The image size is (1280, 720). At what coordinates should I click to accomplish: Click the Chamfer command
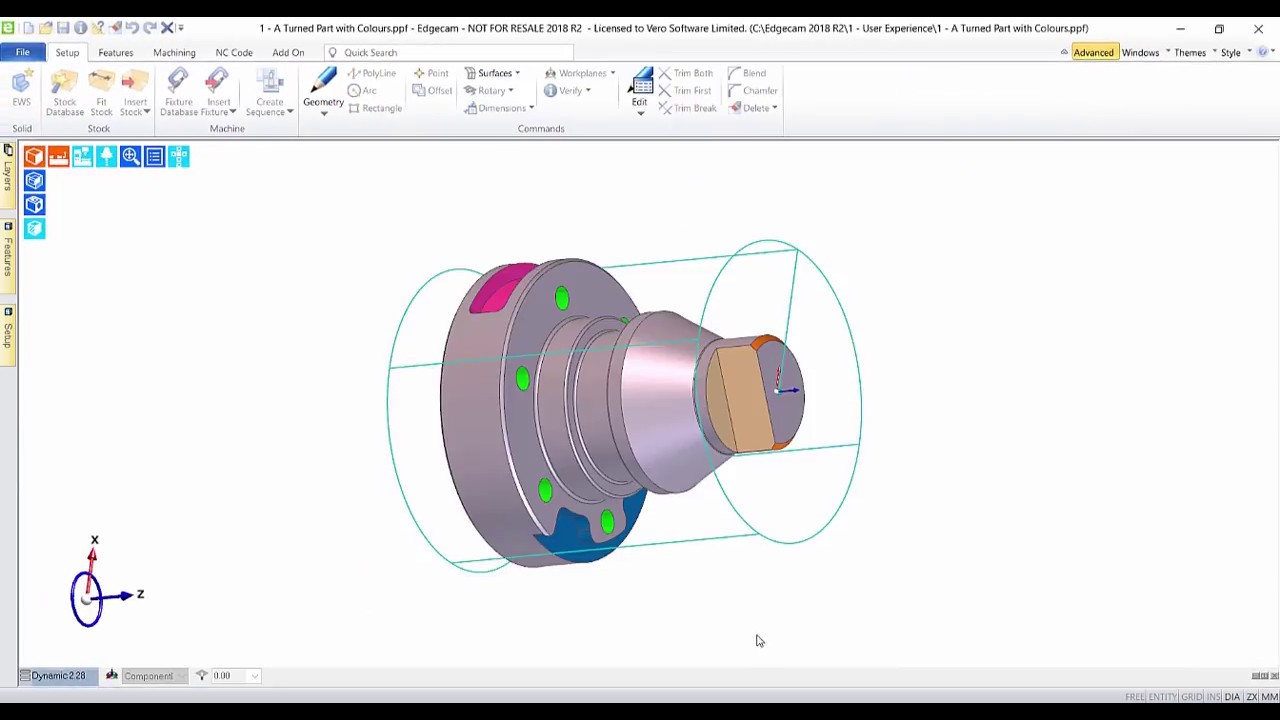753,90
